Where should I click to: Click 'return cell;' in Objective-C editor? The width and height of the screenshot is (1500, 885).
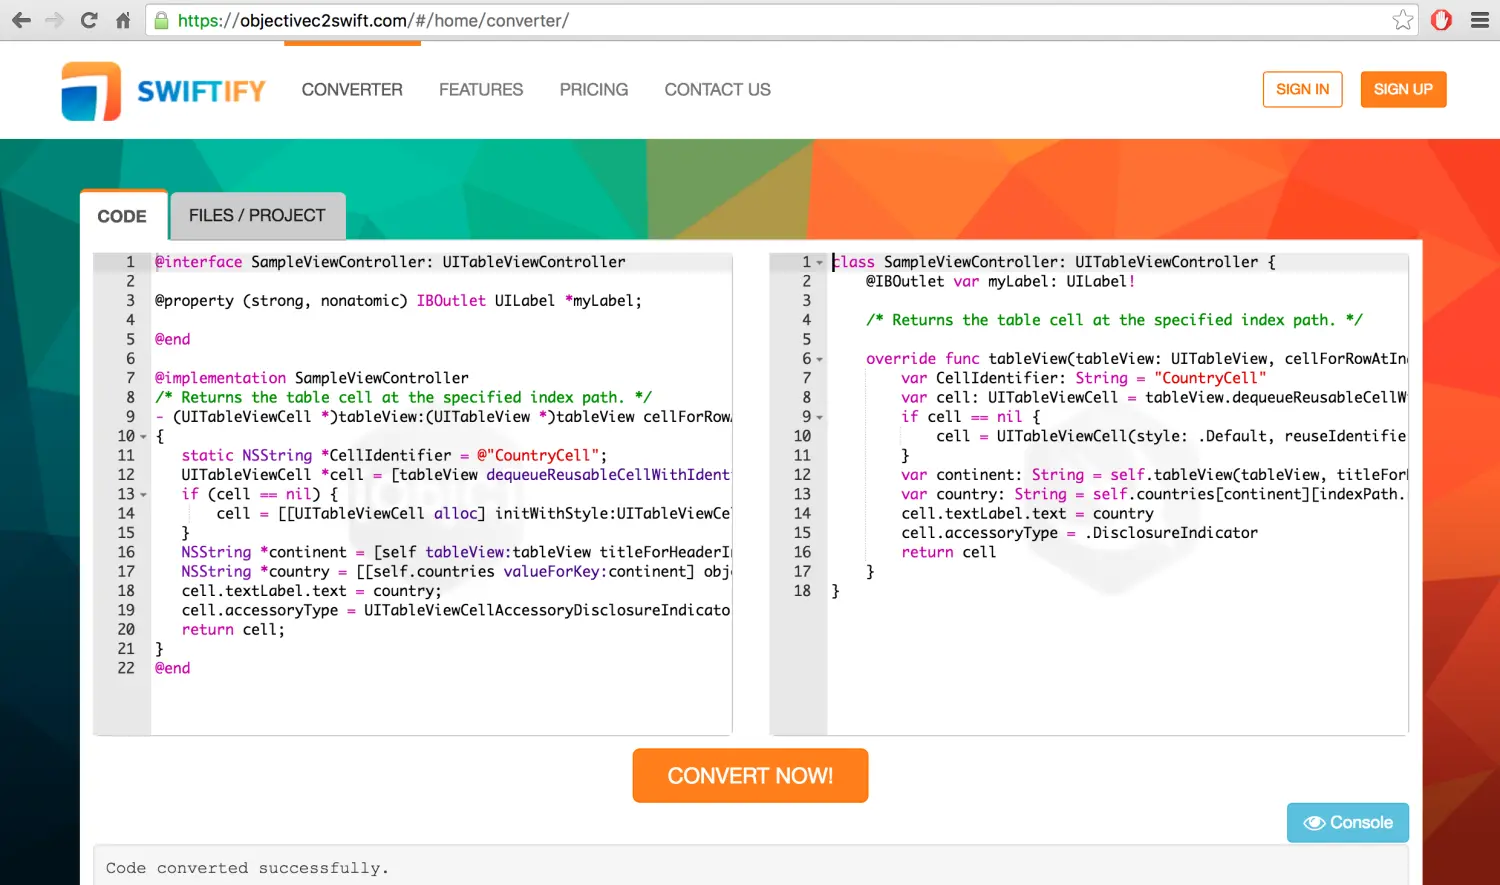coord(233,630)
